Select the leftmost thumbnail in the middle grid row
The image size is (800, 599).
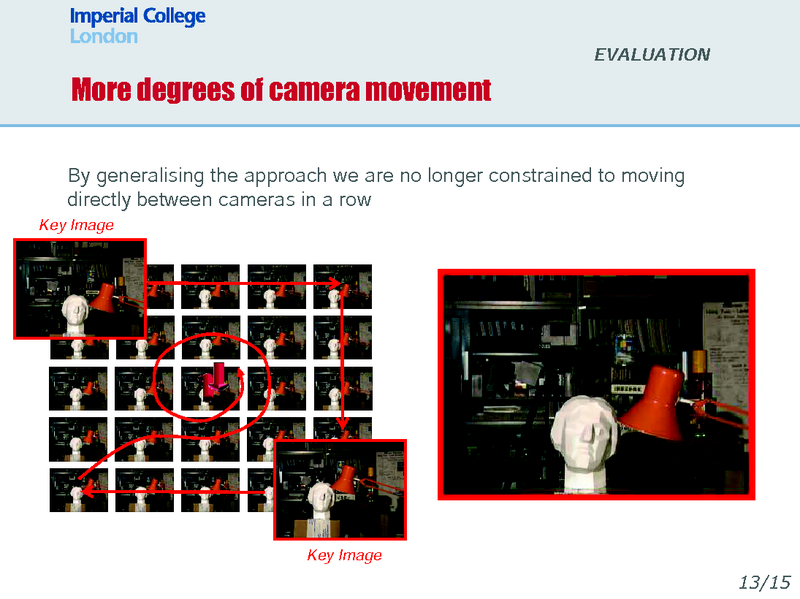[x=78, y=388]
